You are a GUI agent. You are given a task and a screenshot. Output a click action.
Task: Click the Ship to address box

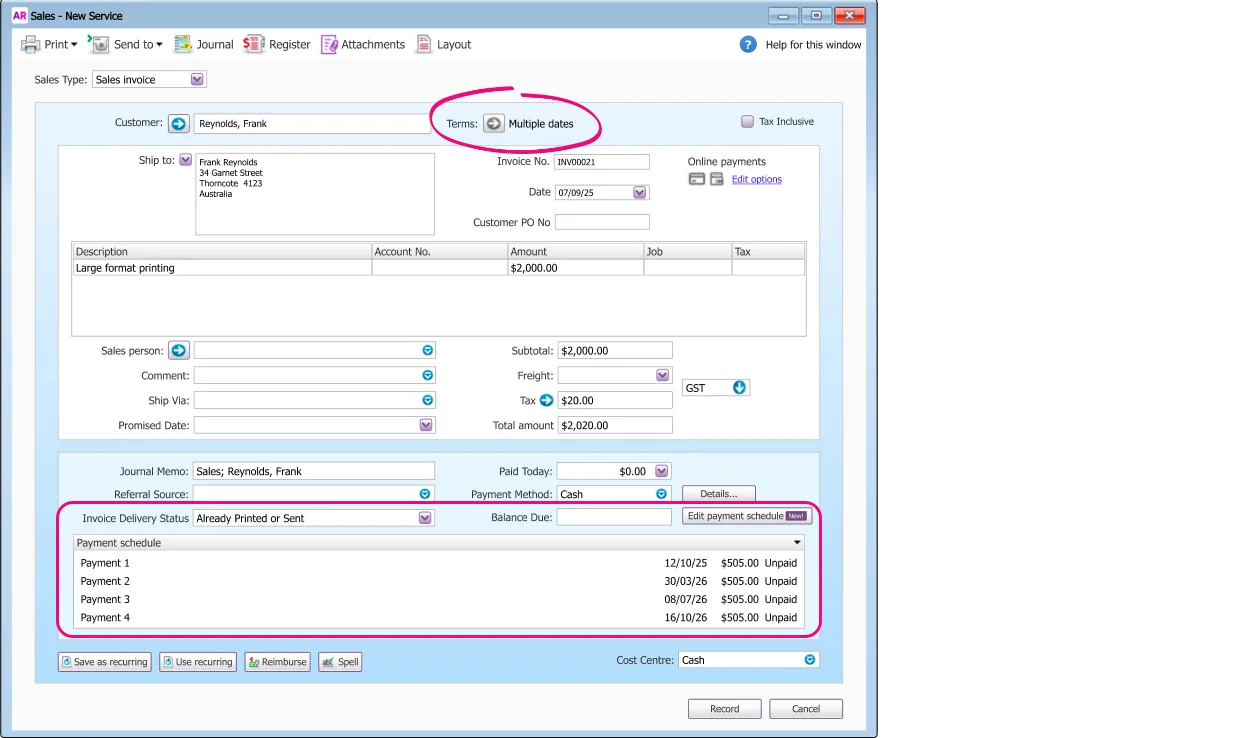[x=315, y=194]
